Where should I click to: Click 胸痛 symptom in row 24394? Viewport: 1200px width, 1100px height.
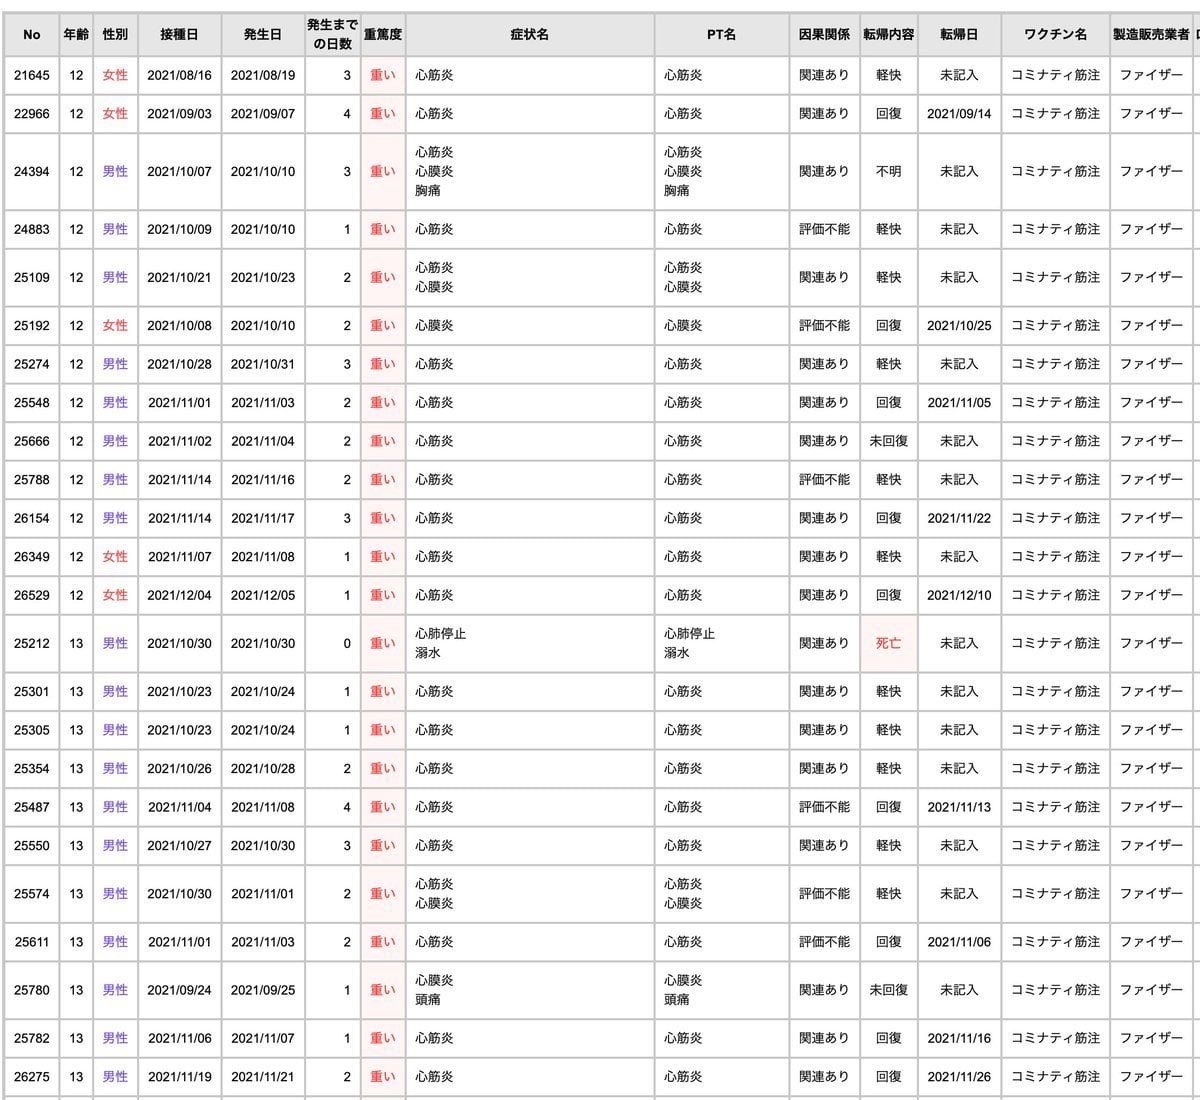[428, 191]
